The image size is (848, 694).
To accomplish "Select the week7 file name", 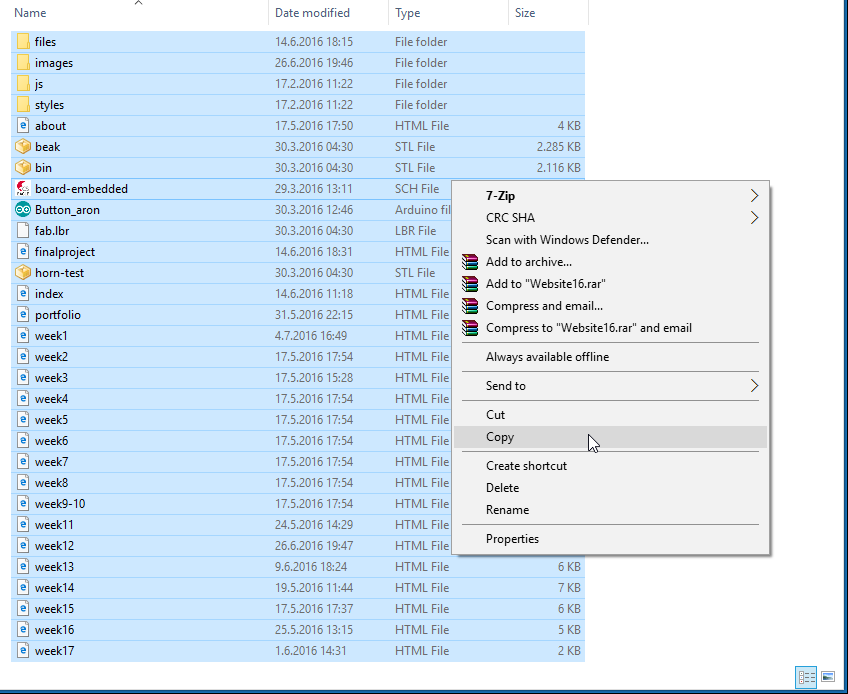I will click(51, 462).
